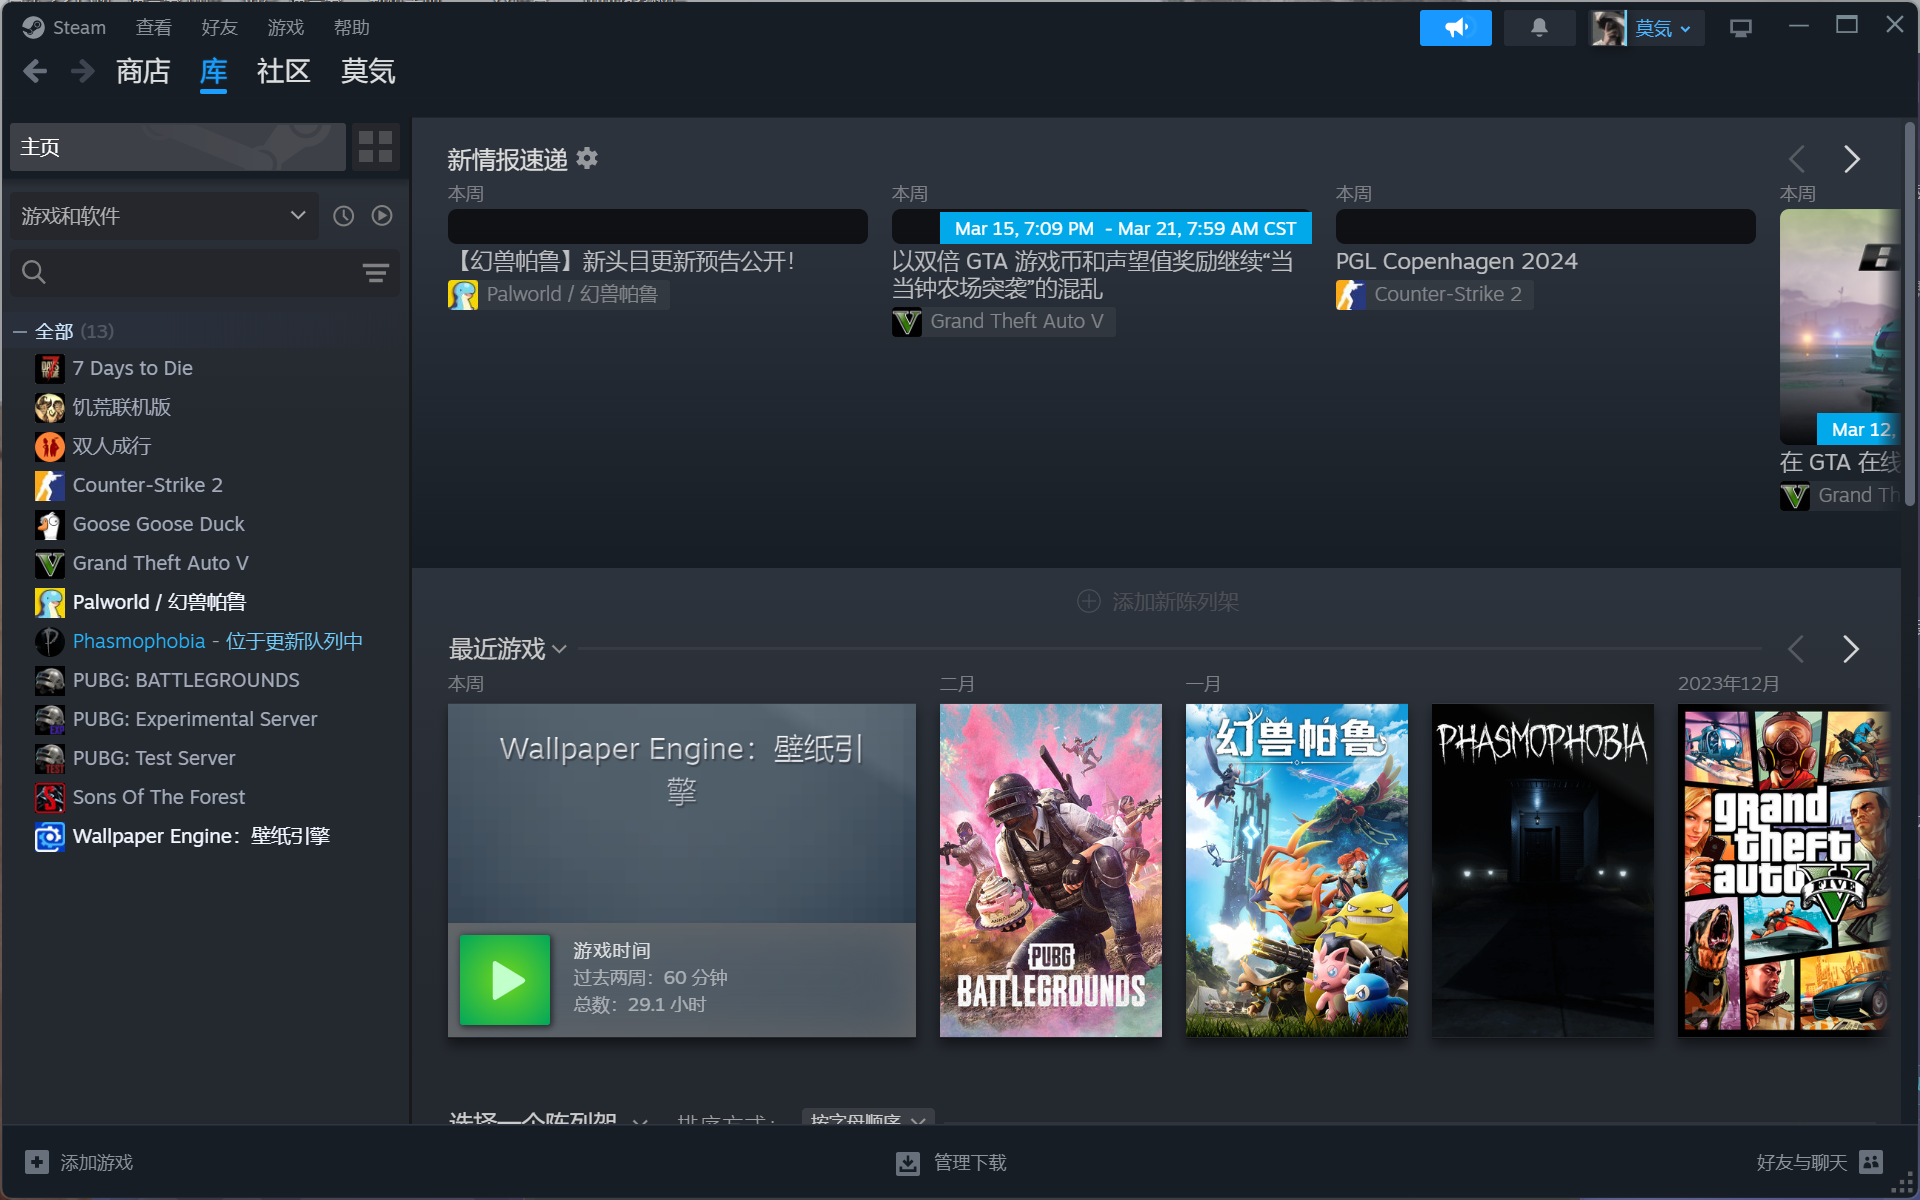
Task: Collapse the 全部 (13) category
Action: (x=19, y=331)
